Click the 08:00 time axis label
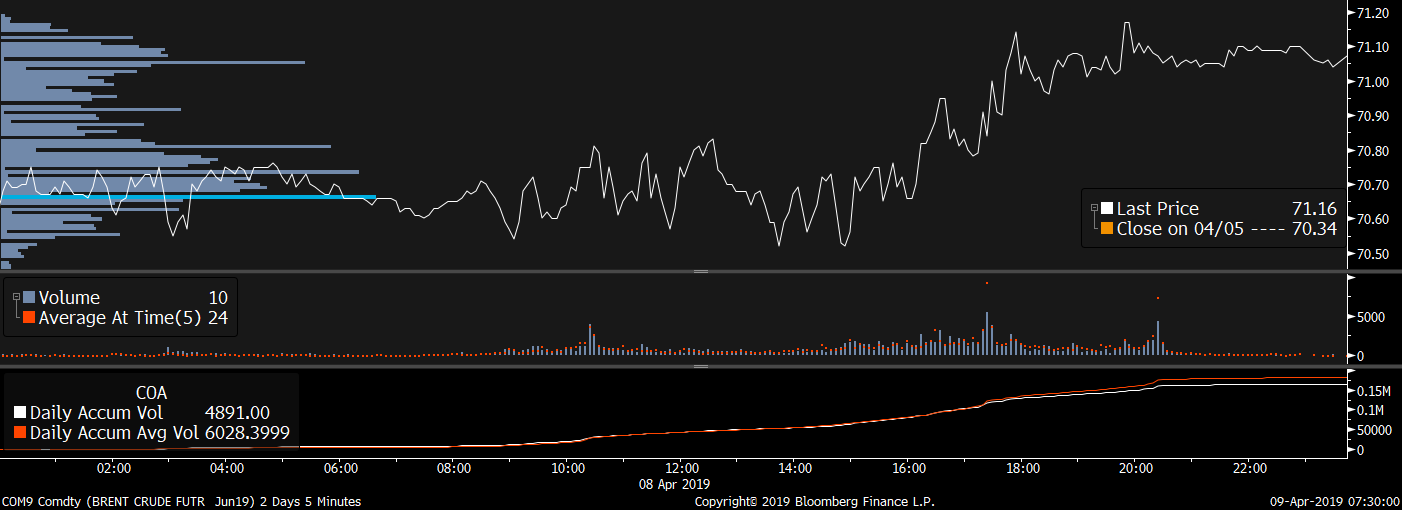The image size is (1402, 510). (x=455, y=469)
